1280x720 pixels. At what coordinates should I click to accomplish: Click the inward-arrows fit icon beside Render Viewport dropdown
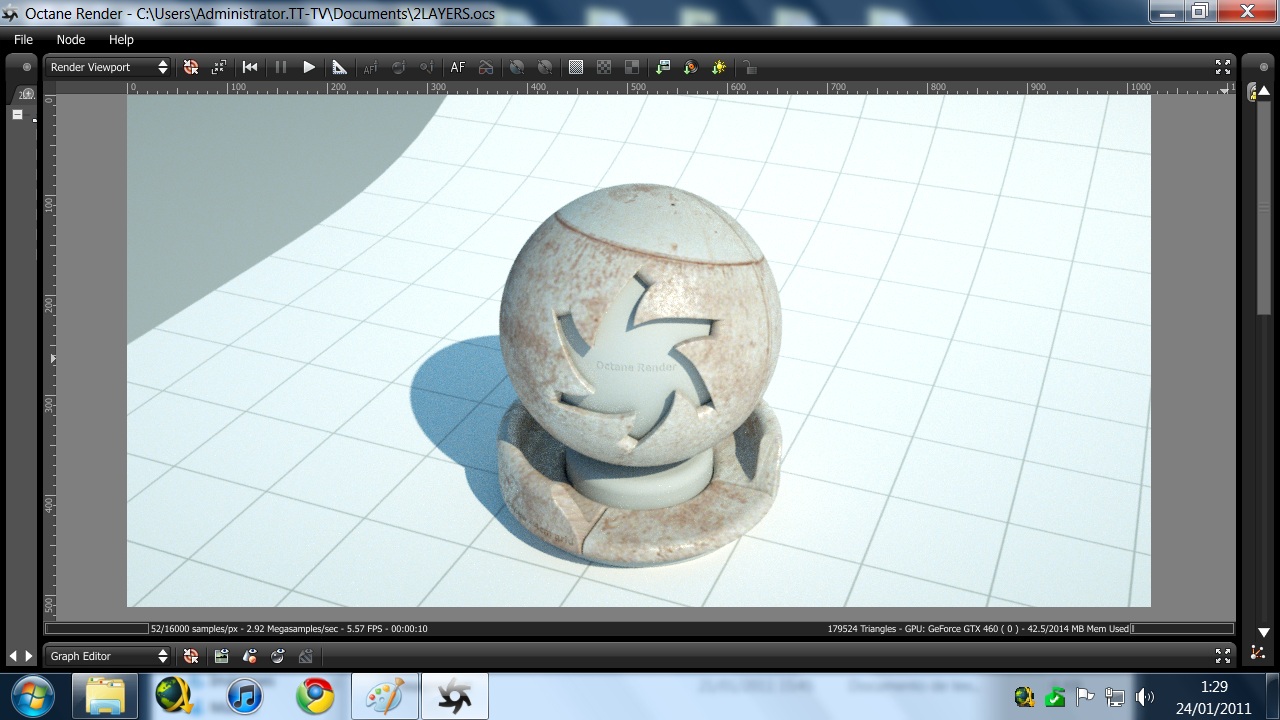coord(219,67)
